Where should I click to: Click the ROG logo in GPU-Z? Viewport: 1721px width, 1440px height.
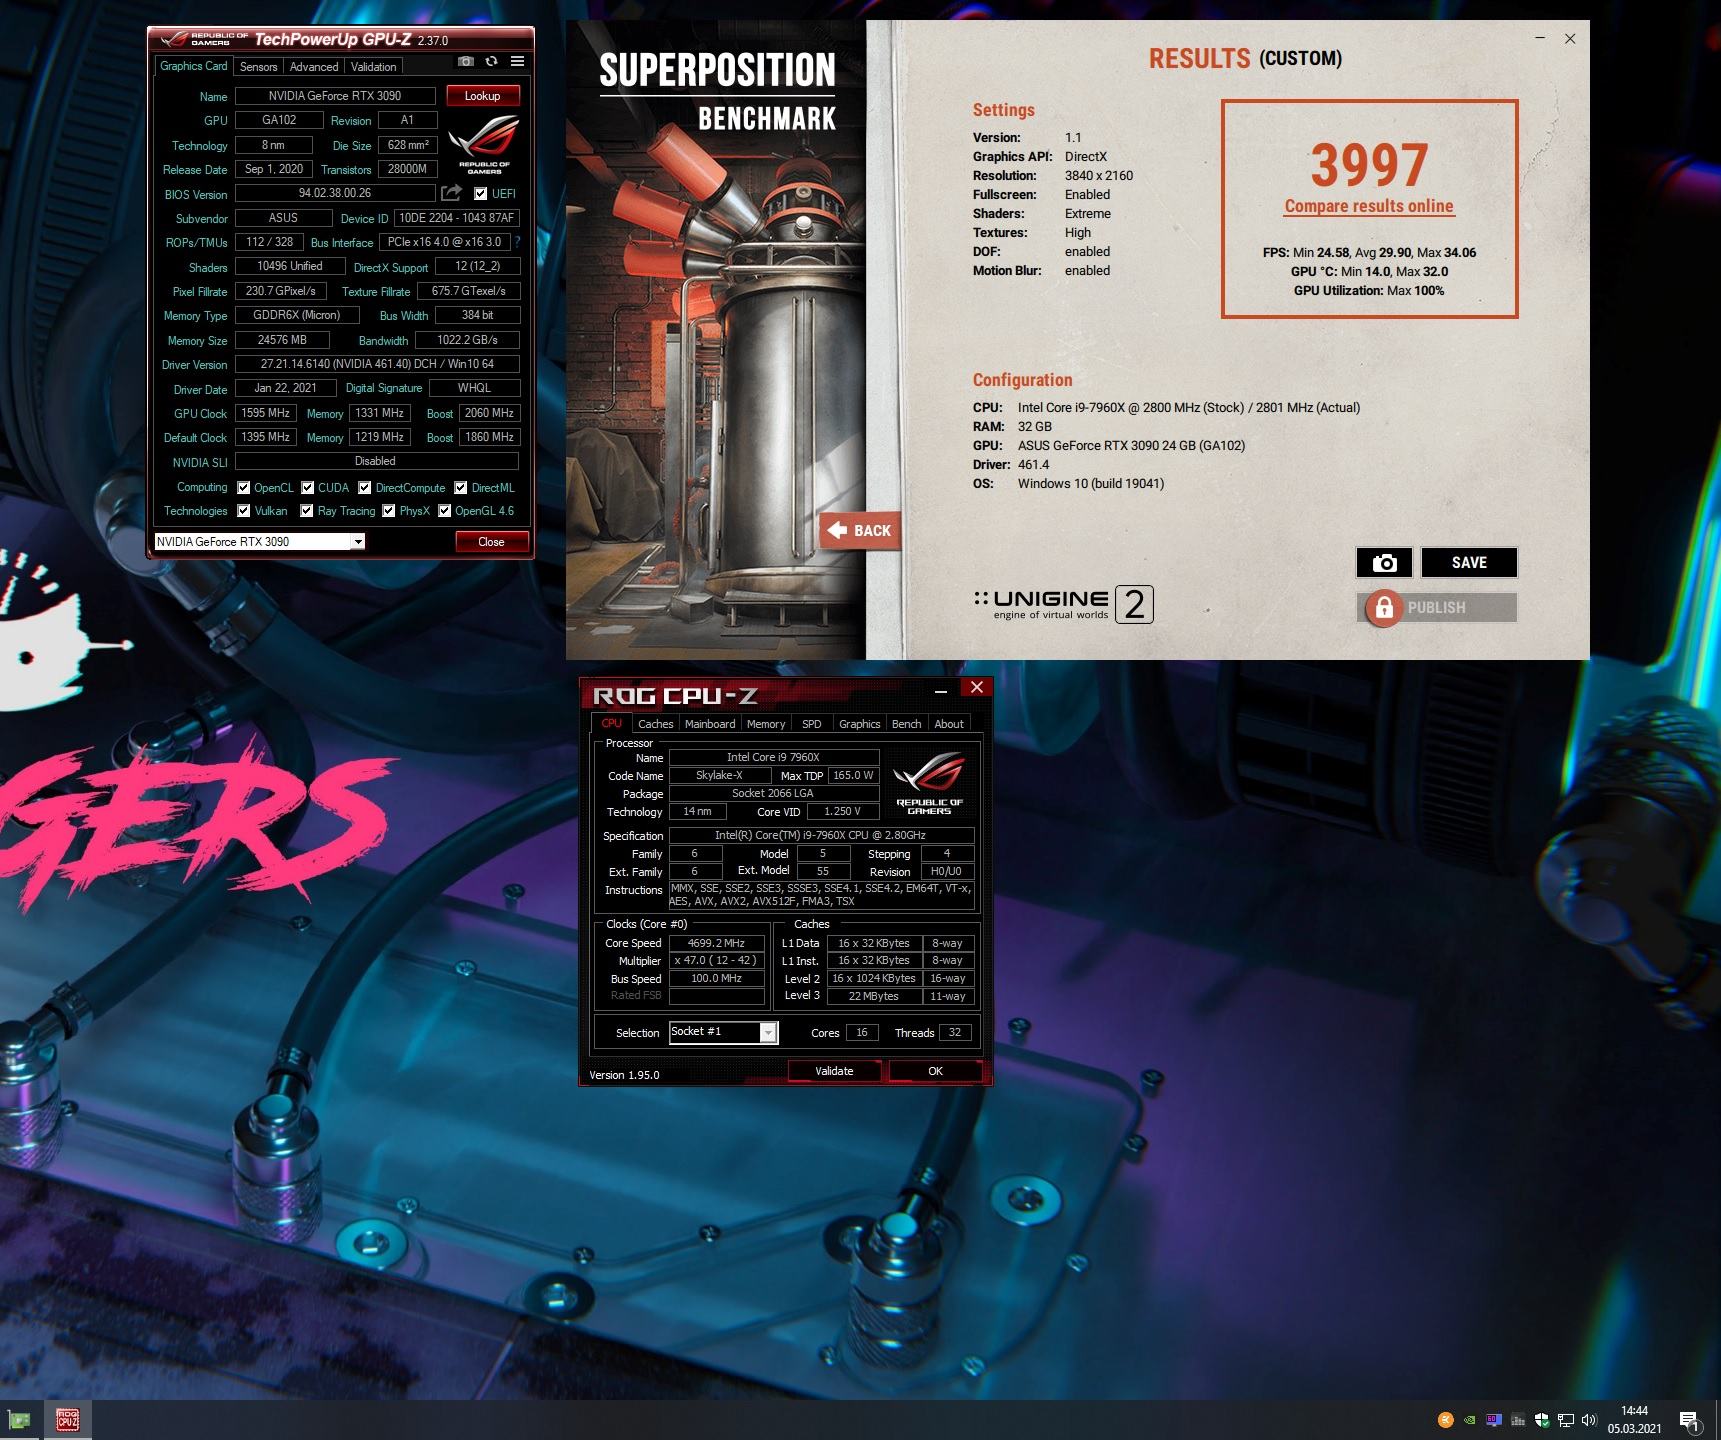[x=484, y=144]
